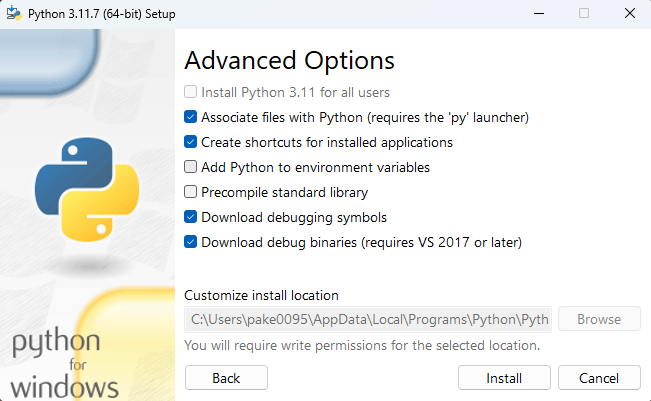
Task: Click the write permissions notice text
Action: pyautogui.click(x=362, y=346)
